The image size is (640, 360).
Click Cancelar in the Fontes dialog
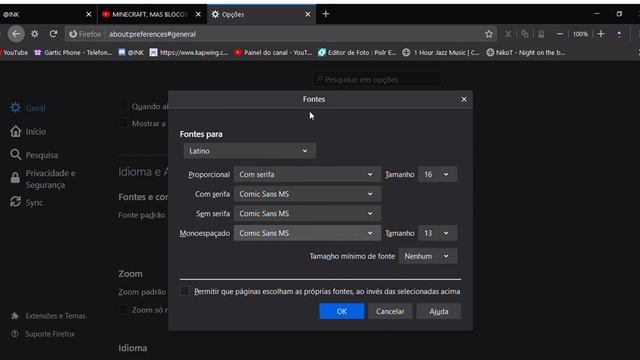(390, 311)
